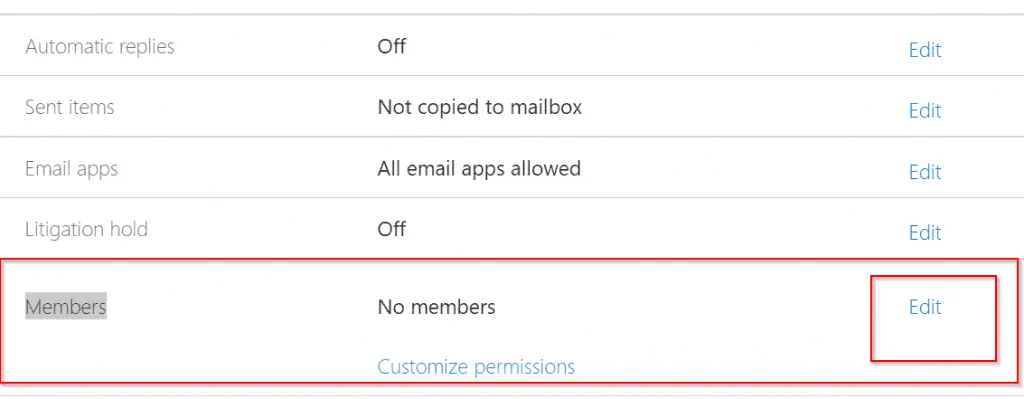The height and width of the screenshot is (399, 1024).
Task: Click the Email apps label
Action: pyautogui.click(x=72, y=169)
